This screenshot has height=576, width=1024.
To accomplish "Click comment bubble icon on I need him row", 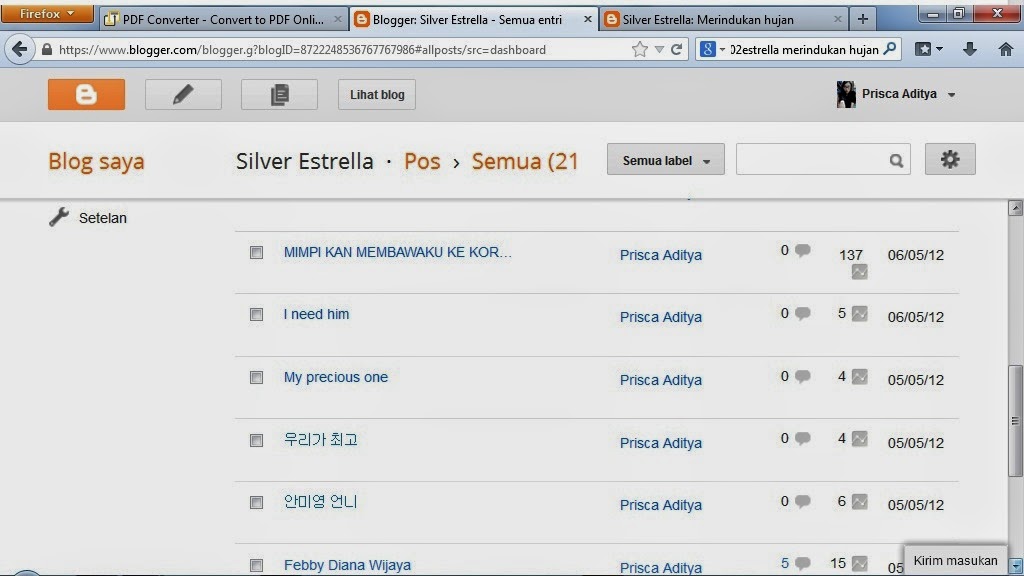I will [803, 313].
